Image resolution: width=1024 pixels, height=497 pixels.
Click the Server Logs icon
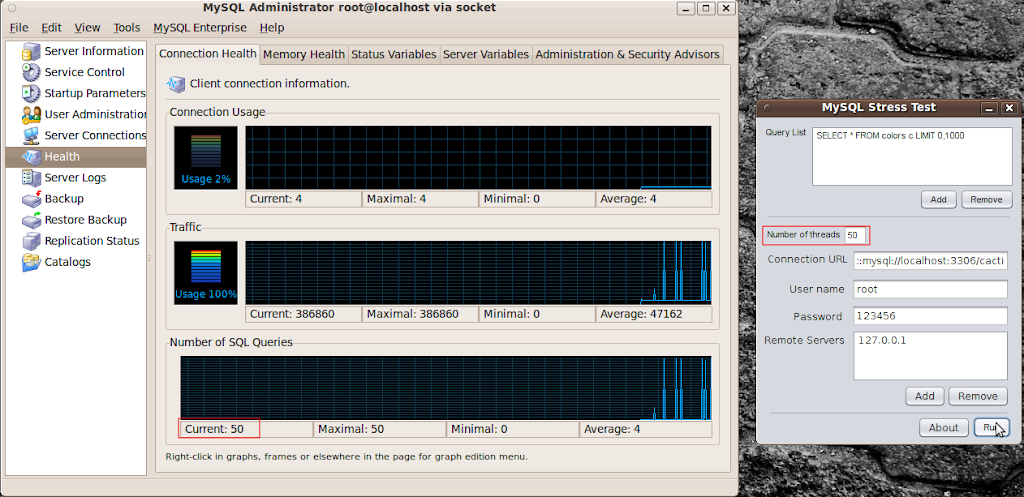(31, 178)
